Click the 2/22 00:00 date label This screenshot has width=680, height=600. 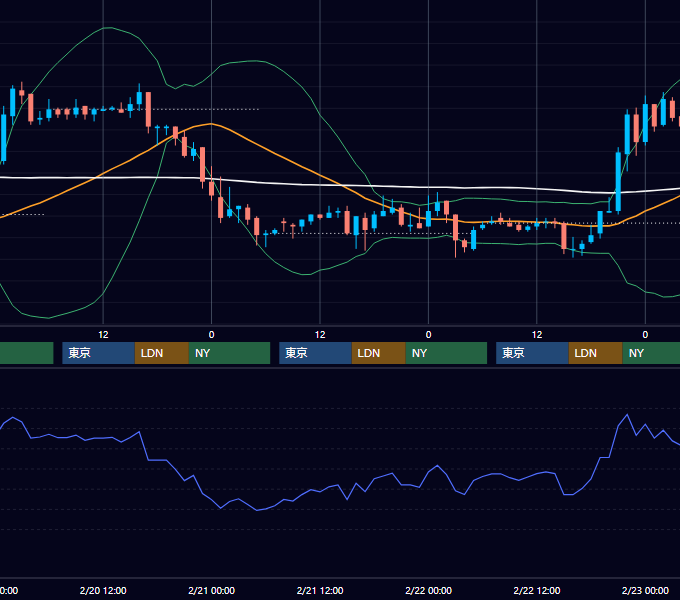point(428,590)
